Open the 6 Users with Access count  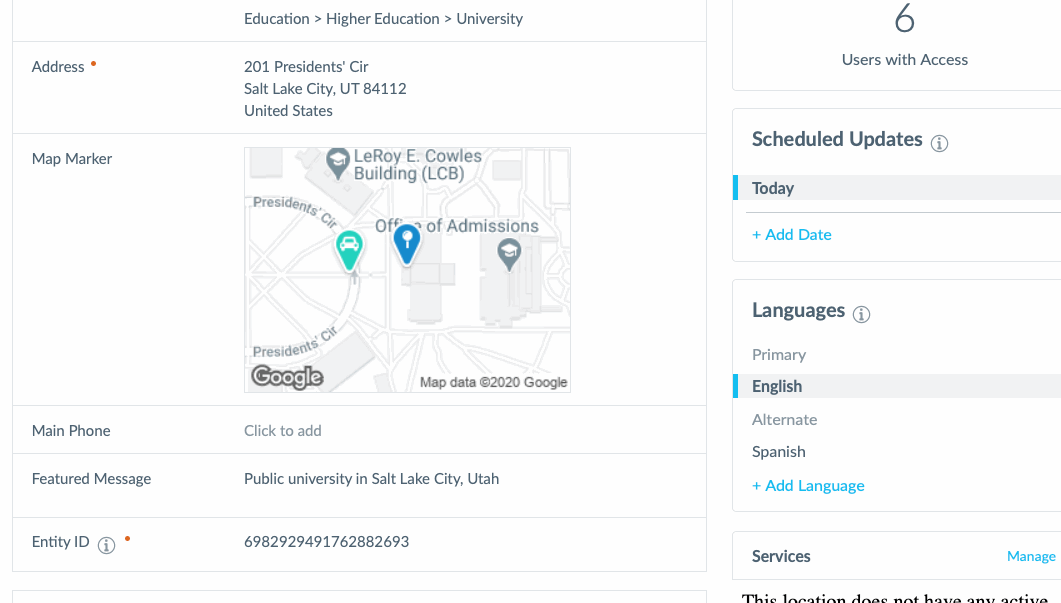[904, 20]
